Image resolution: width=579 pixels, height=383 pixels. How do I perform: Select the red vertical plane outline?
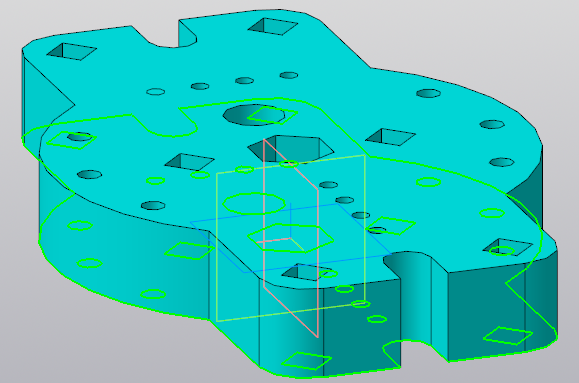point(291,238)
